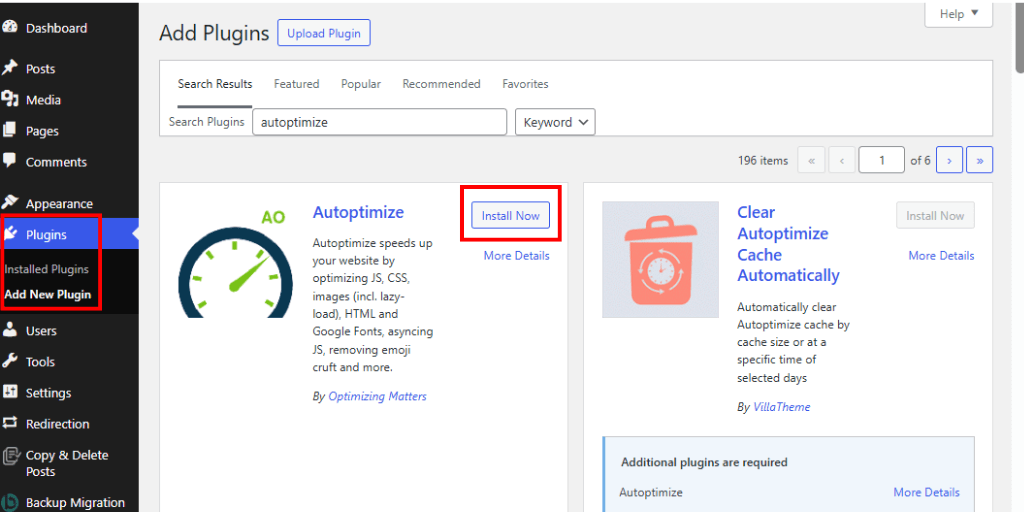Viewport: 1024px width, 512px height.
Task: Click the current page number field
Action: pyautogui.click(x=882, y=160)
